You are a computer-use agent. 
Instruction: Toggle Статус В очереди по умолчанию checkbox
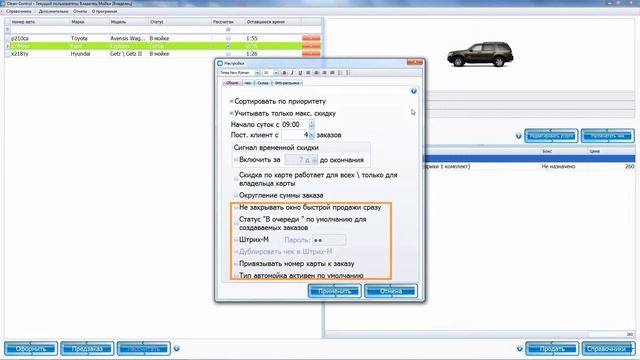point(236,223)
